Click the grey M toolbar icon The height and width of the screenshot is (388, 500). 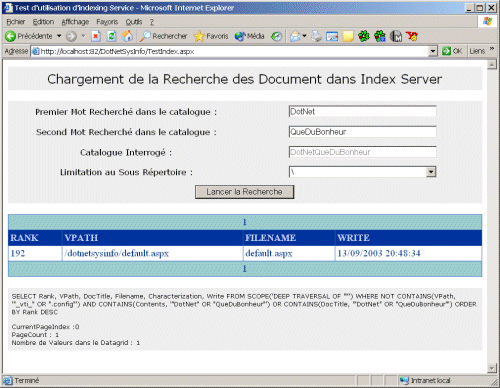click(396, 36)
